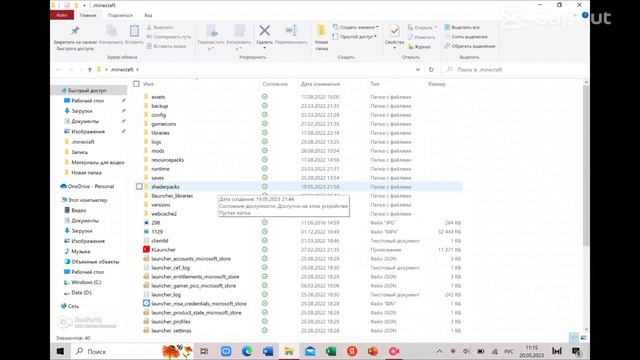Click the Журнал history button
Image resolution: width=640 pixels, height=360 pixels.
click(x=419, y=47)
